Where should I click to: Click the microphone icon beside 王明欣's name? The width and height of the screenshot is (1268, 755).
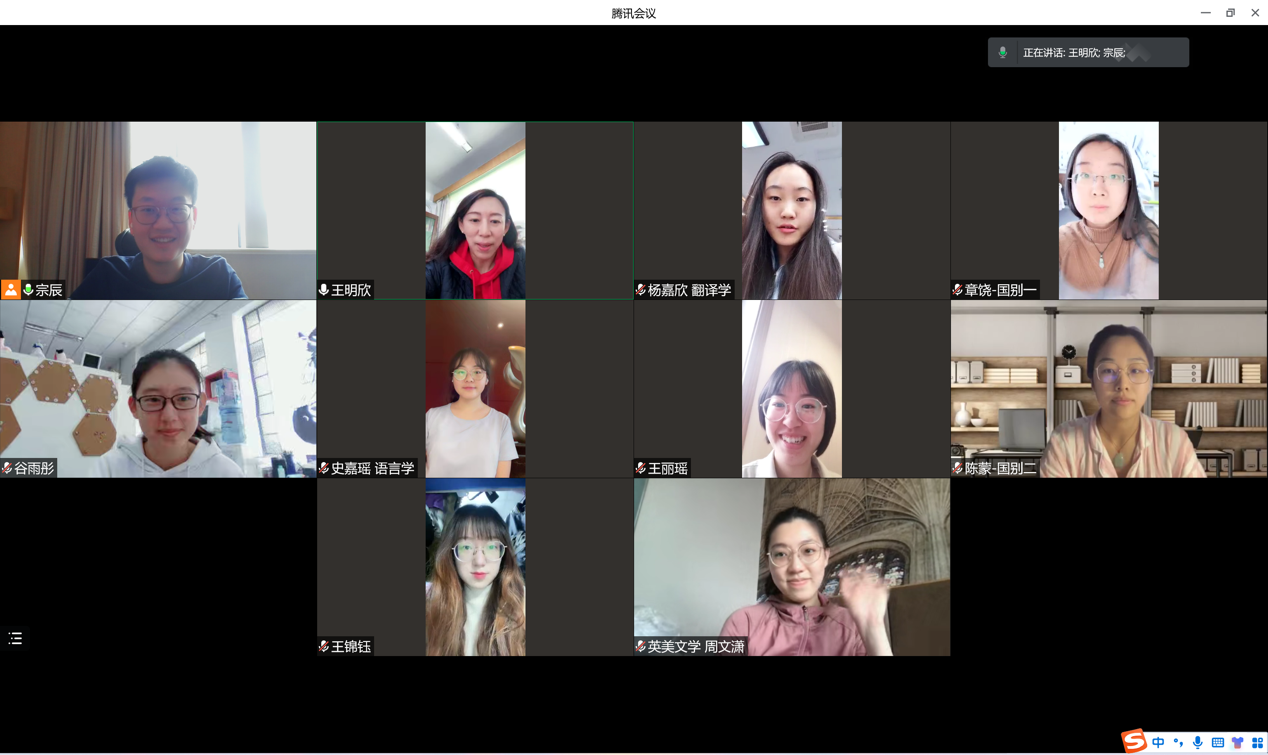(x=324, y=290)
